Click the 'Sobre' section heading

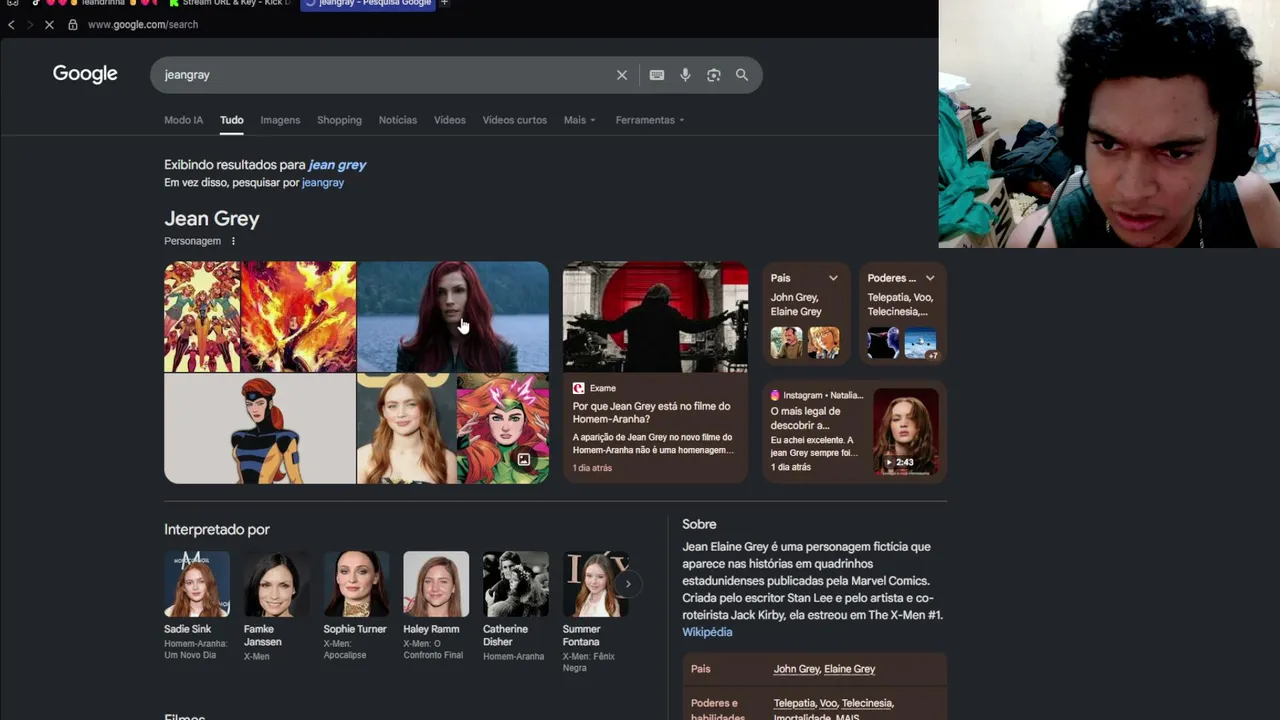(x=699, y=524)
